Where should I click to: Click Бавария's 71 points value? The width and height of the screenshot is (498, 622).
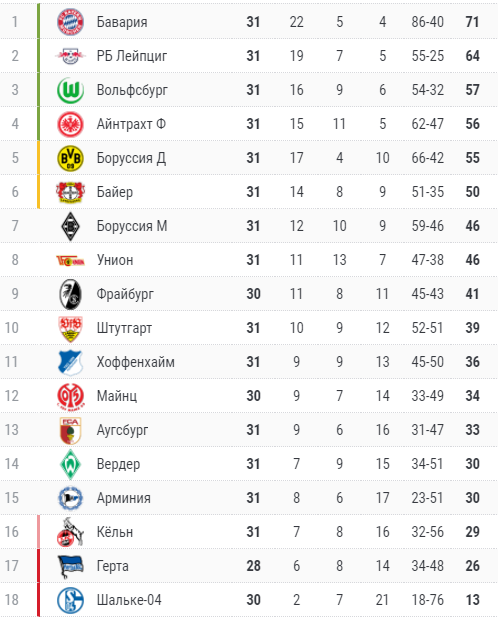click(x=472, y=22)
